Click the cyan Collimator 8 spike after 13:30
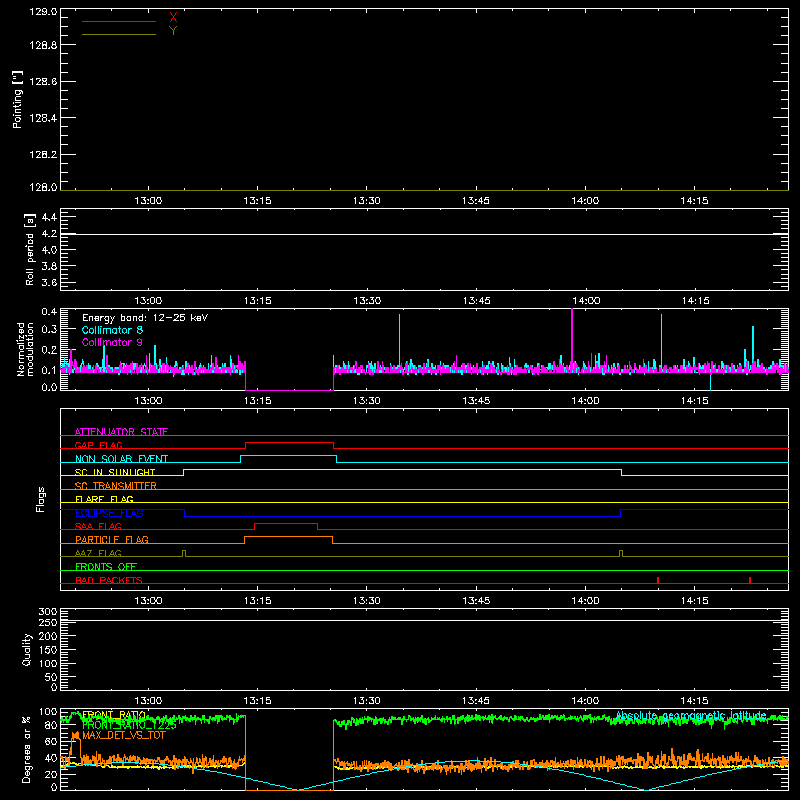 [x=399, y=339]
